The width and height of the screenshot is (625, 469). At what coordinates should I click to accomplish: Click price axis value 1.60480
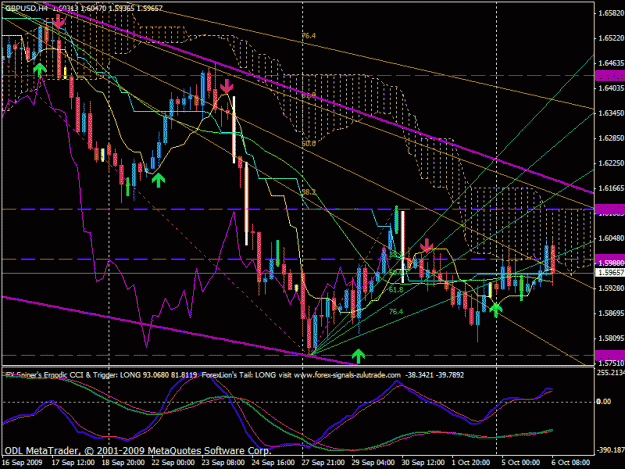(x=611, y=238)
